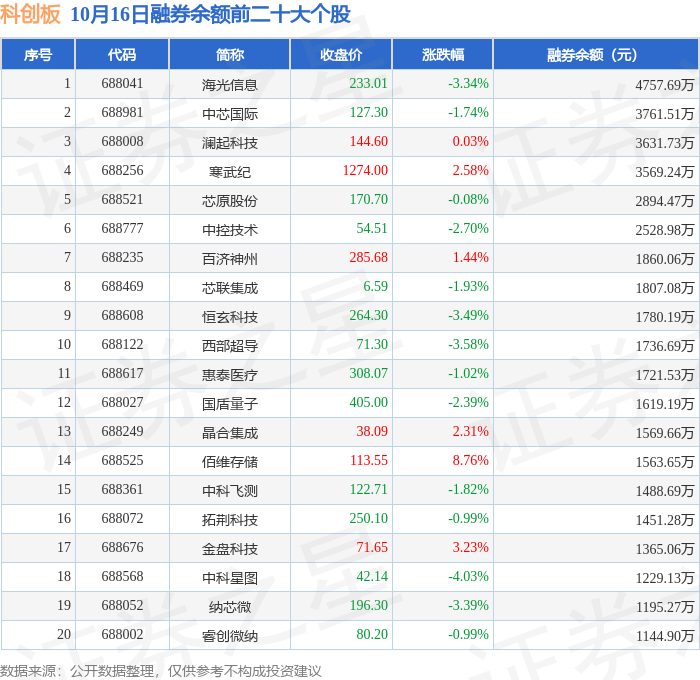Select stock name 芯联集成

point(229,288)
